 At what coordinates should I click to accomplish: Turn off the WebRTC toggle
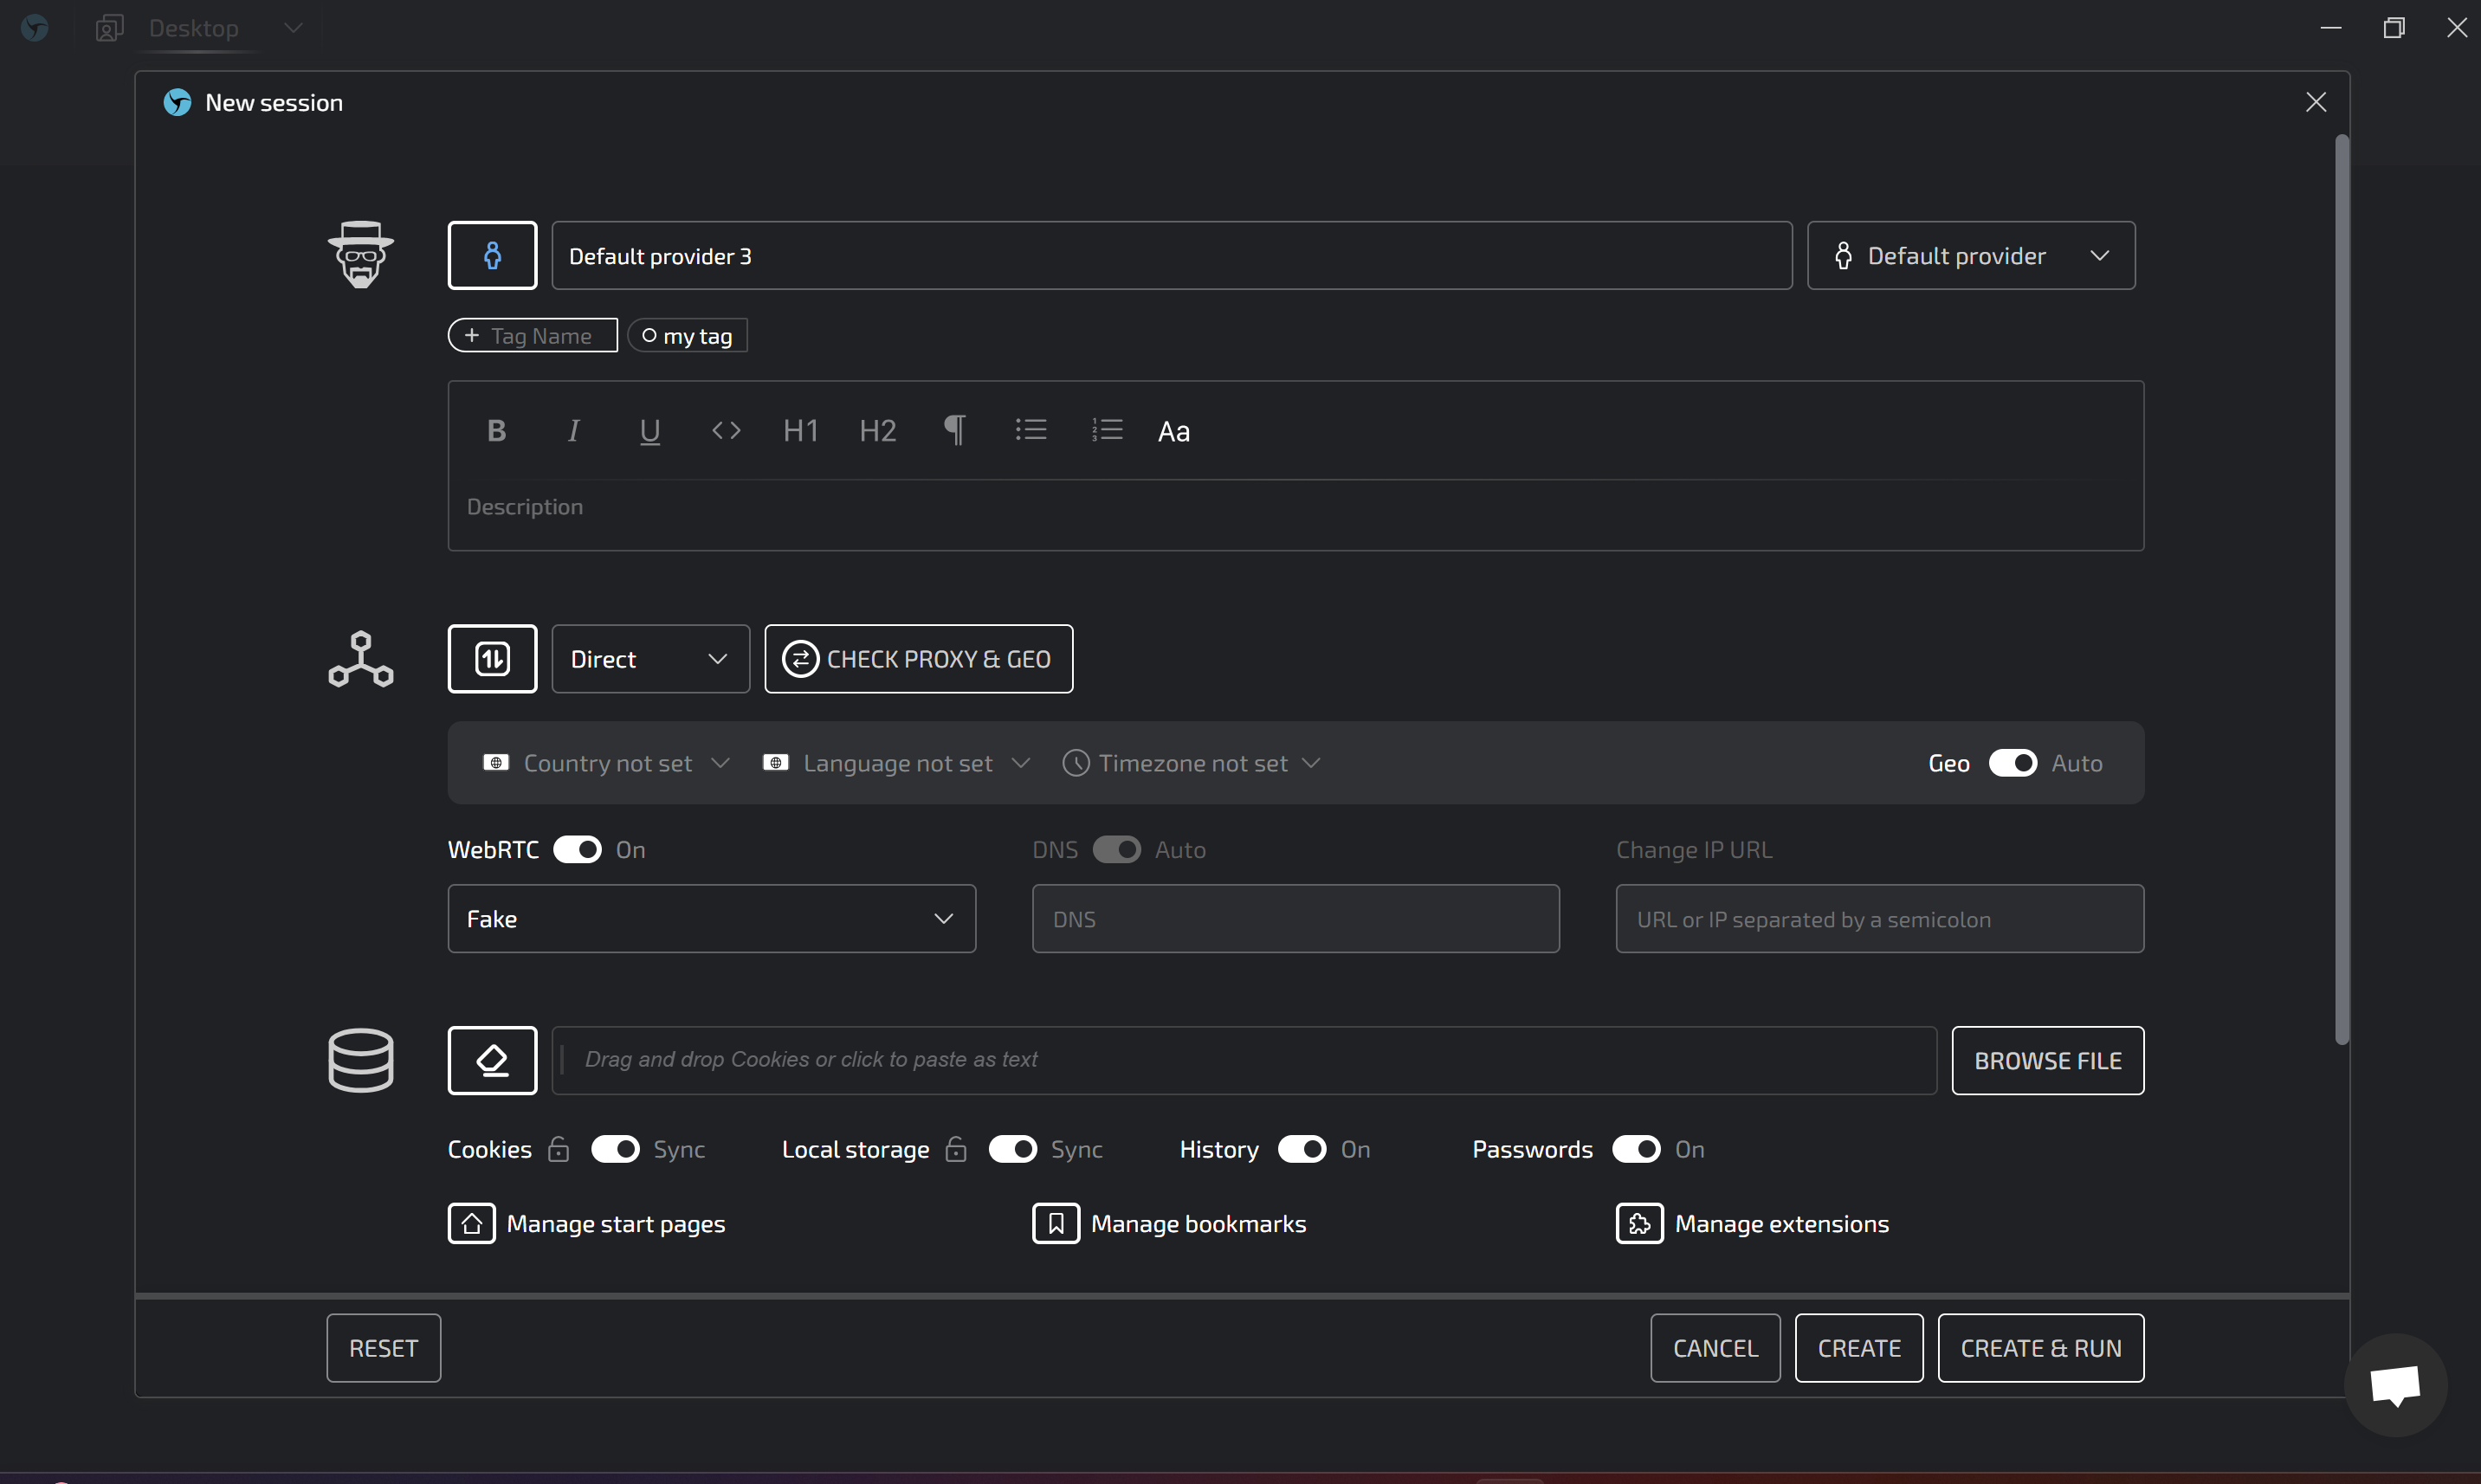(x=577, y=850)
